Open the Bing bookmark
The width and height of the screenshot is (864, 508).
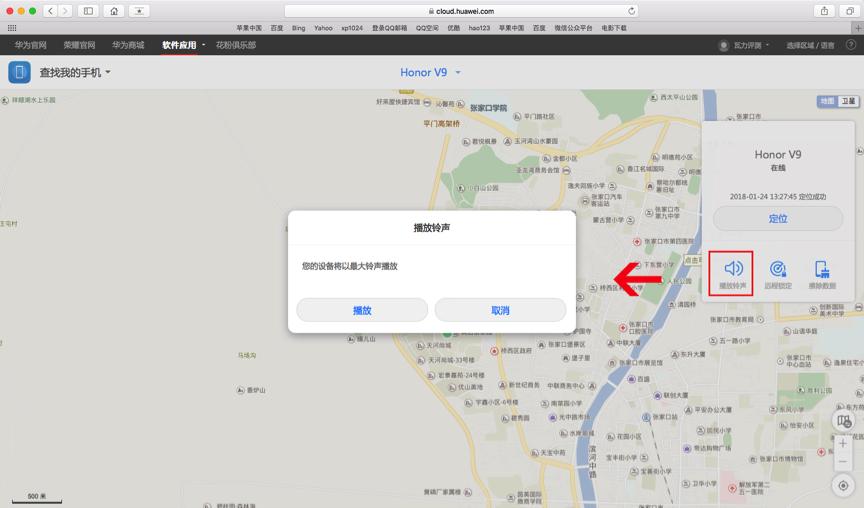point(298,28)
